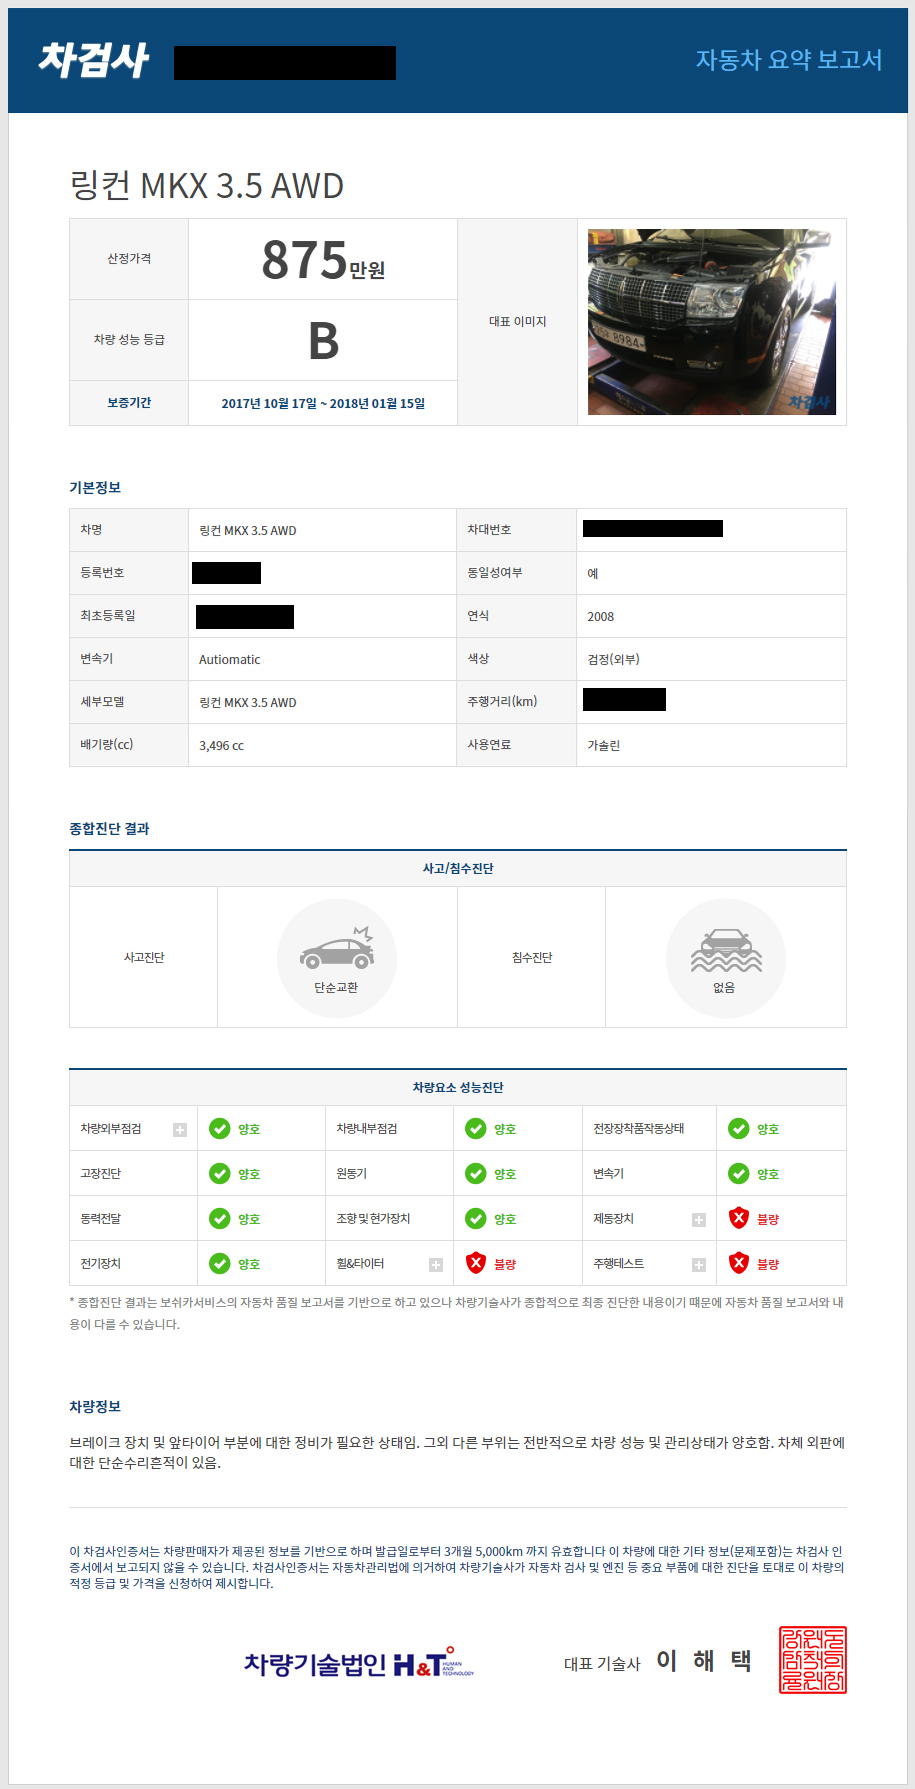This screenshot has width=915, height=1789.
Task: Click the fuel value 가솔린
Action: (x=604, y=746)
